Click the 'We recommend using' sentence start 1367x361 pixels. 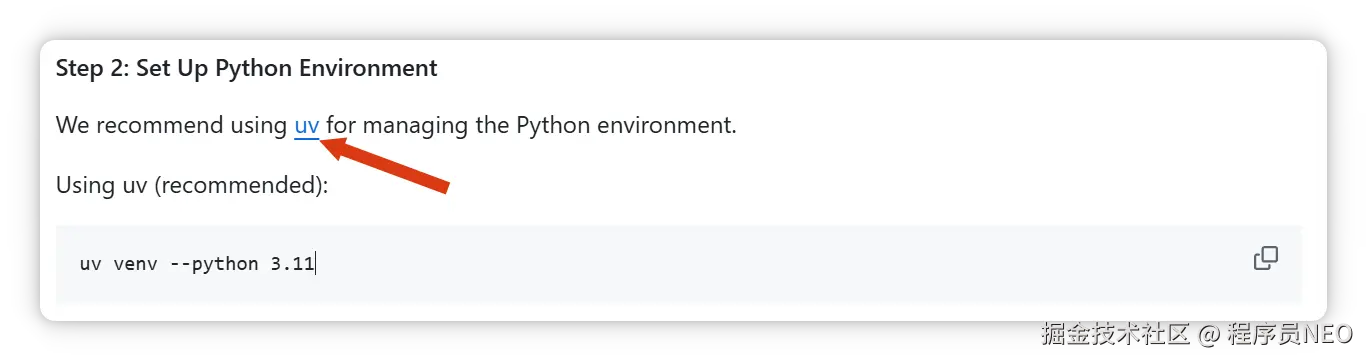(172, 126)
